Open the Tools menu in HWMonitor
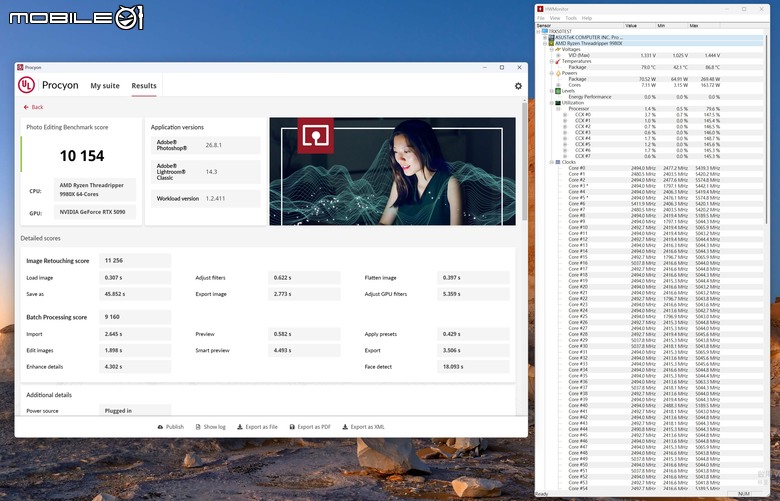 click(x=571, y=18)
